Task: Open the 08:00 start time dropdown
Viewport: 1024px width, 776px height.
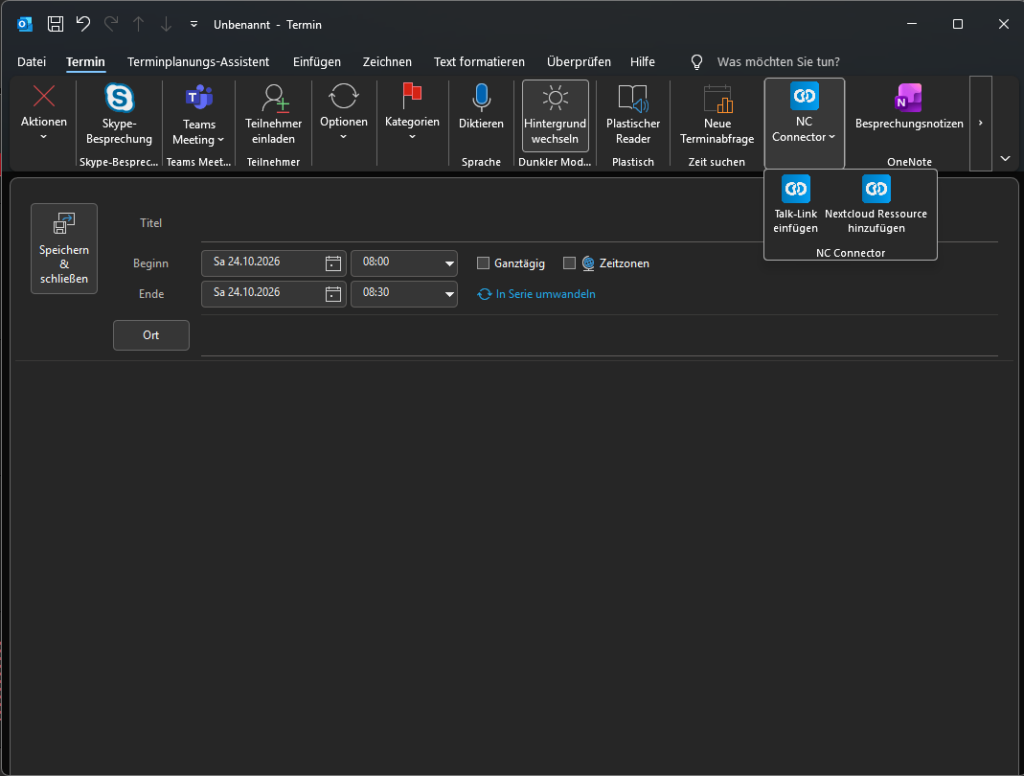Action: [x=449, y=263]
